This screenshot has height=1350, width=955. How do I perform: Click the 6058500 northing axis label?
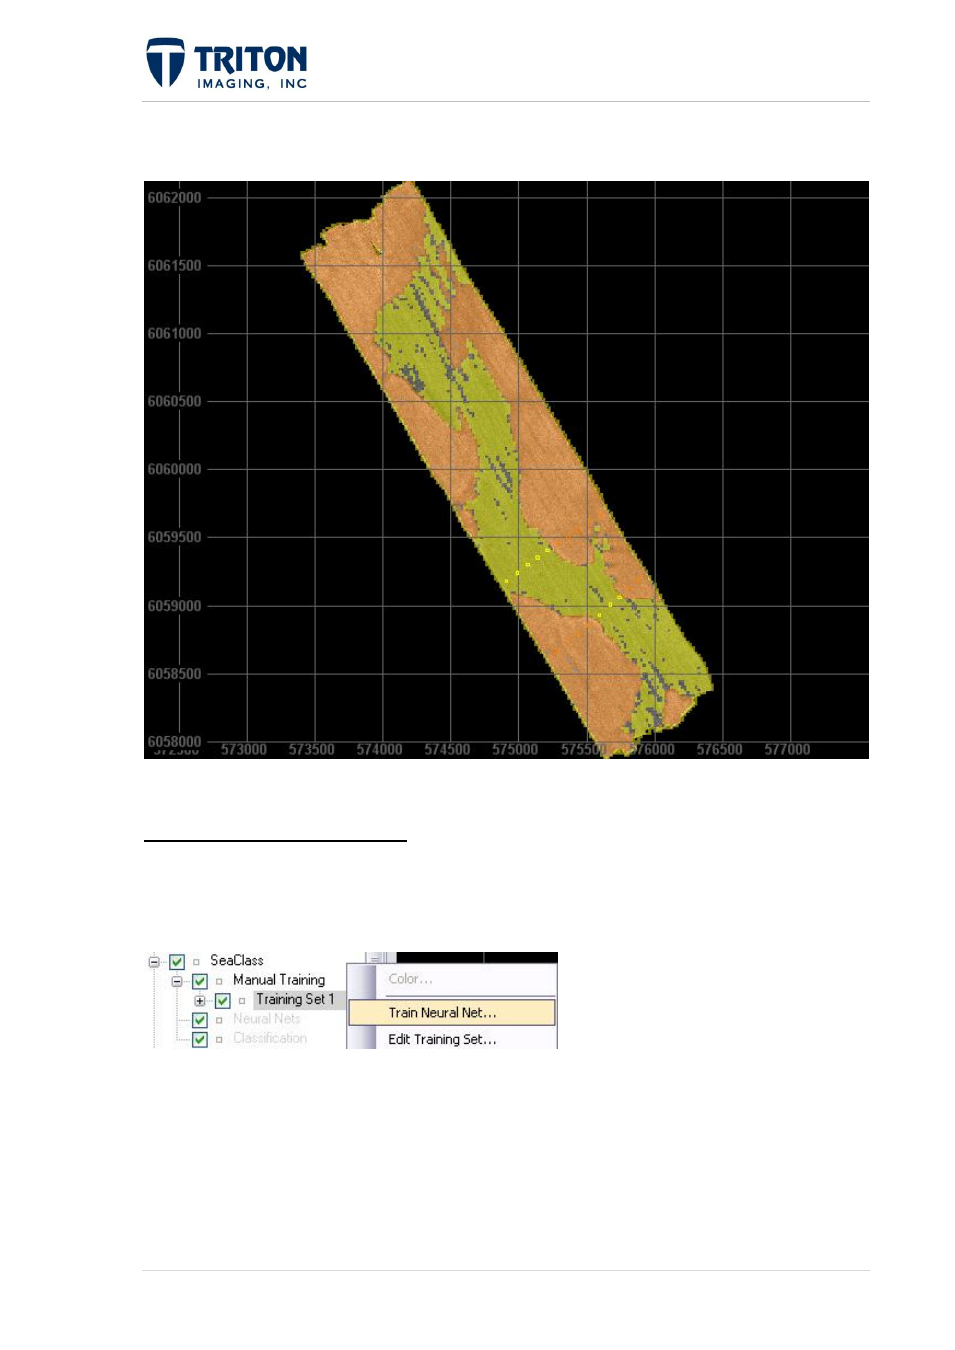[x=174, y=674]
